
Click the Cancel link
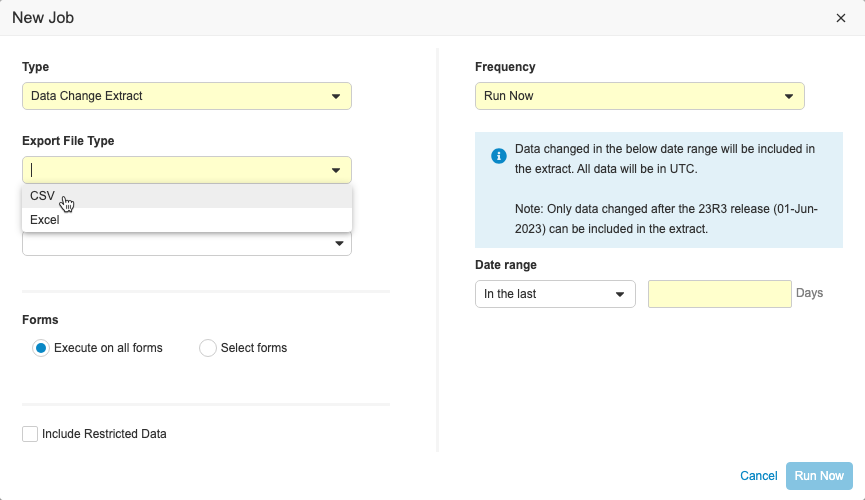click(x=758, y=476)
